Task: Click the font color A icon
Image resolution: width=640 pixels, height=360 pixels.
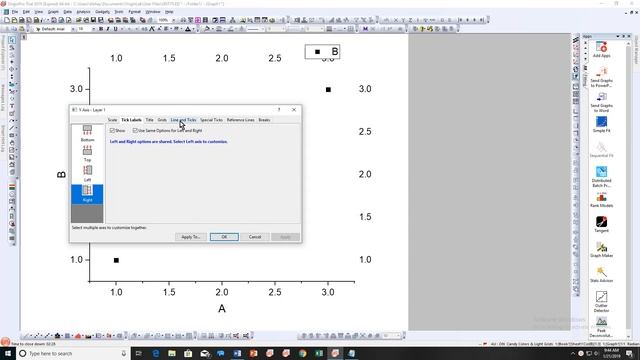Action: 188,29
